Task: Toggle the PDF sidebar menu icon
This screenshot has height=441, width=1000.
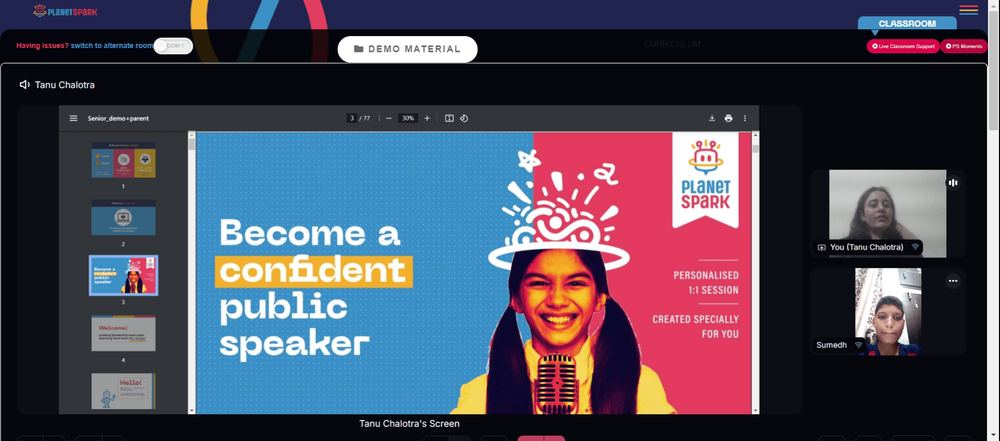Action: coord(73,118)
